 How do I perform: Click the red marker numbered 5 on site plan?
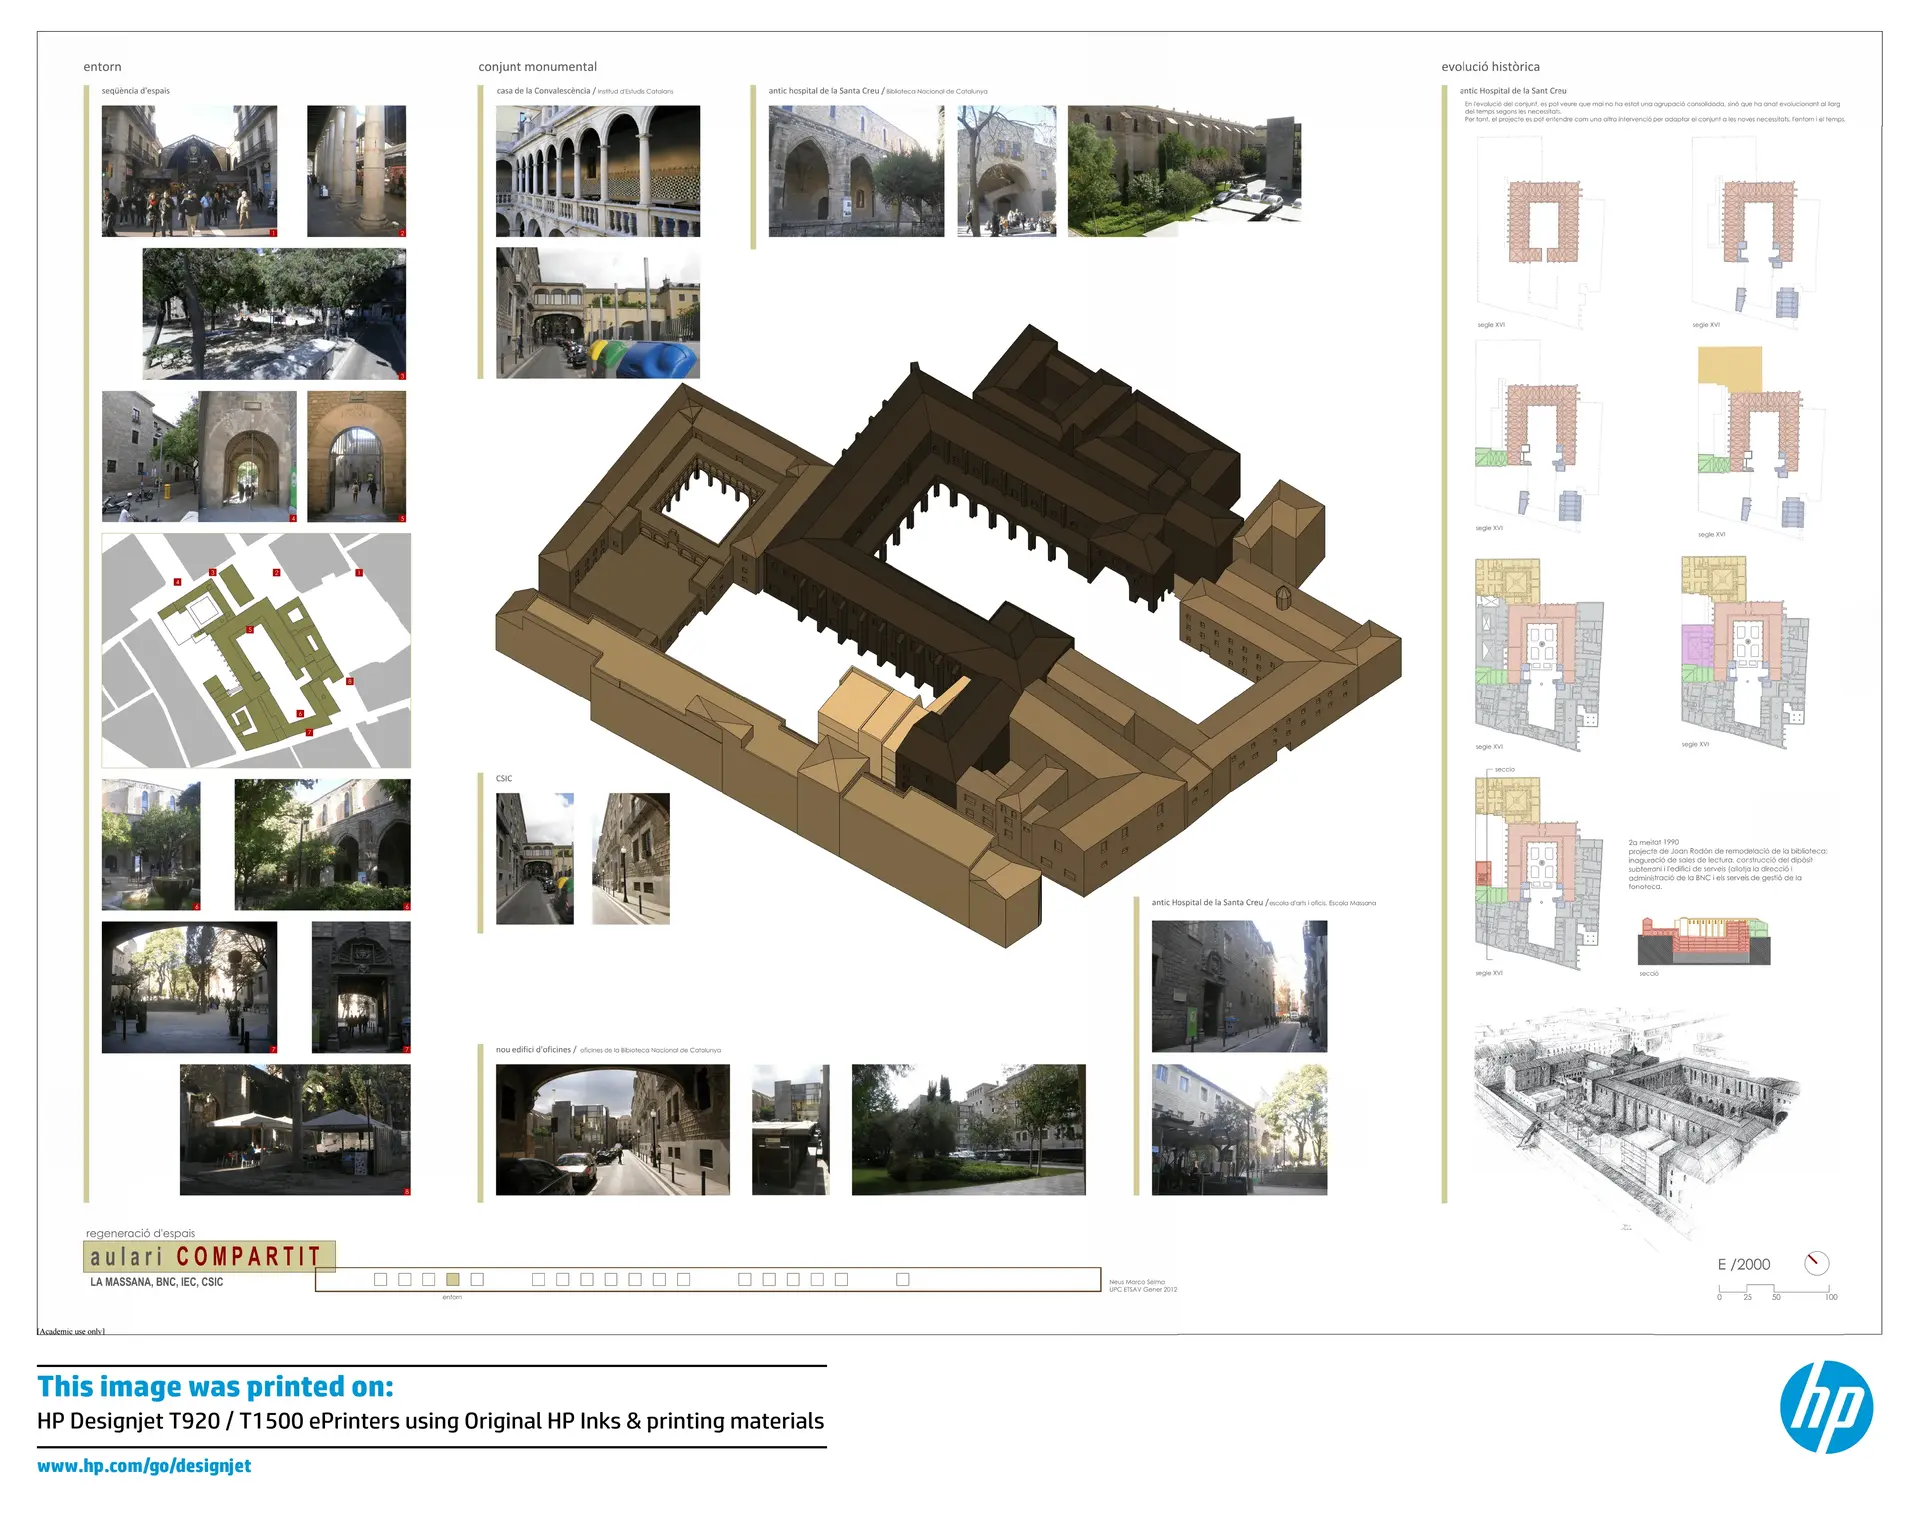[250, 630]
